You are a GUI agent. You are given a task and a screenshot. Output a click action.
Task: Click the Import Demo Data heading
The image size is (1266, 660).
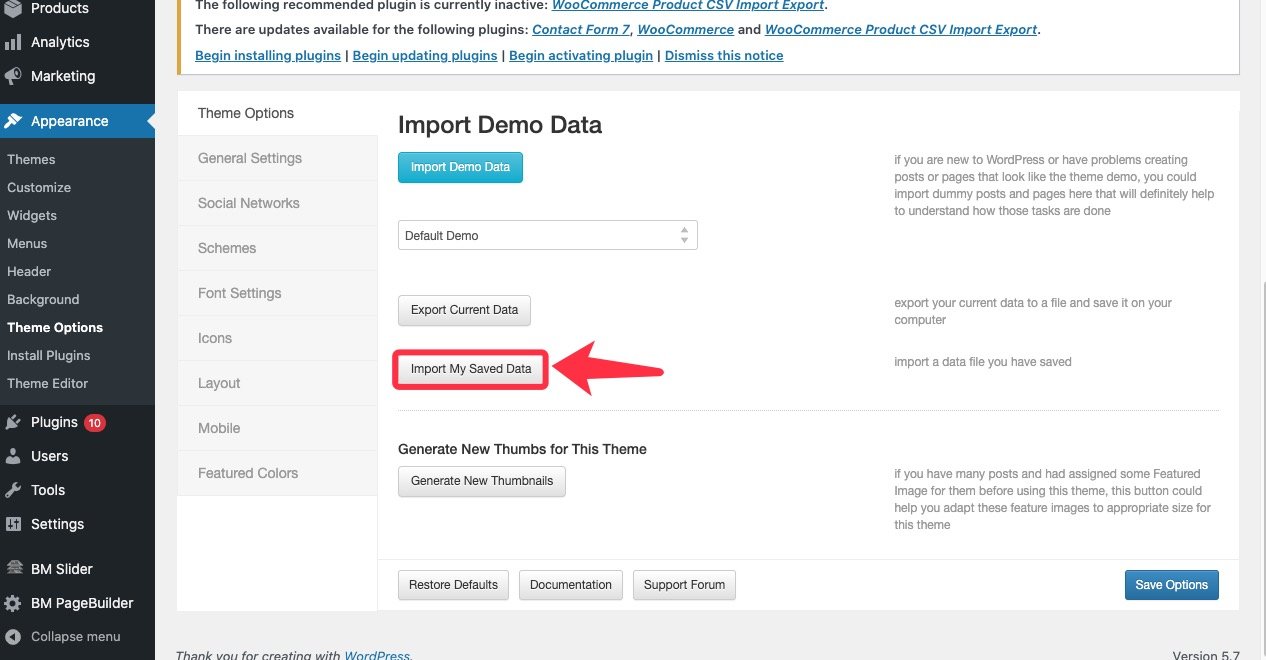(500, 125)
